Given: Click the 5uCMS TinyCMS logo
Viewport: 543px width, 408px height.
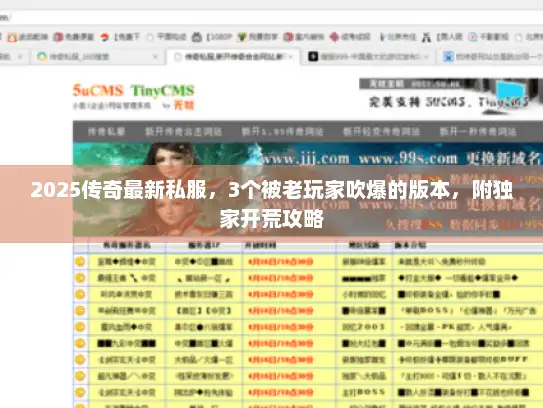Looking at the screenshot, I should [x=133, y=97].
